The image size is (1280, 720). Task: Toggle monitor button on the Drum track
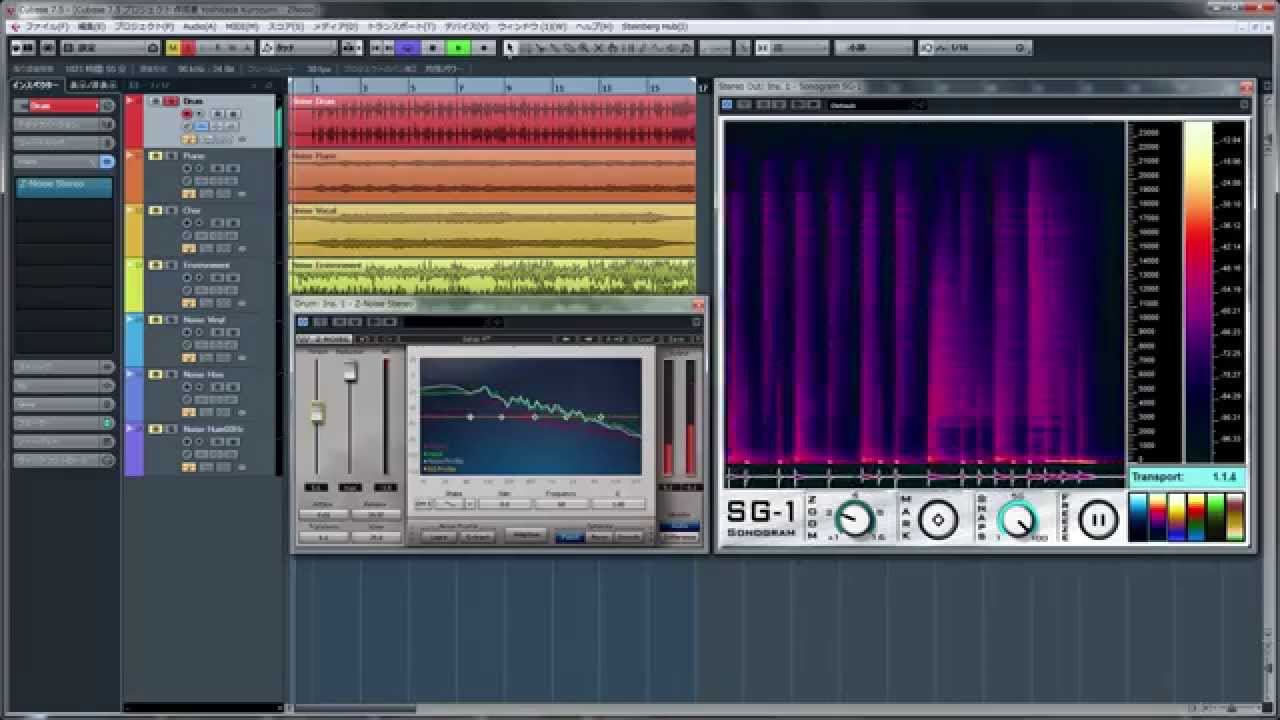coord(199,114)
